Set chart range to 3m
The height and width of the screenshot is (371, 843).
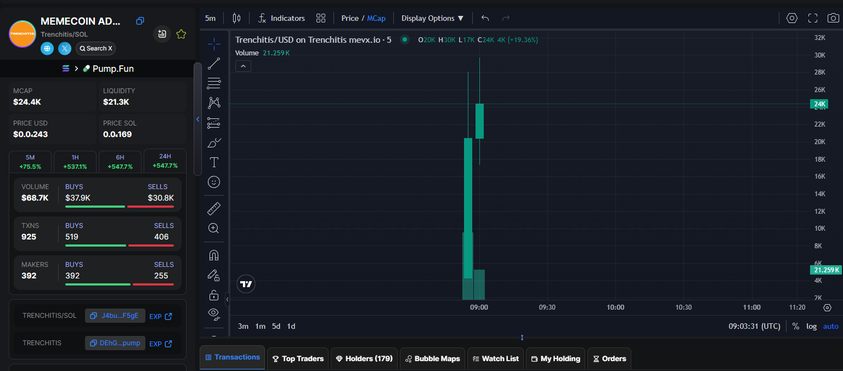243,326
